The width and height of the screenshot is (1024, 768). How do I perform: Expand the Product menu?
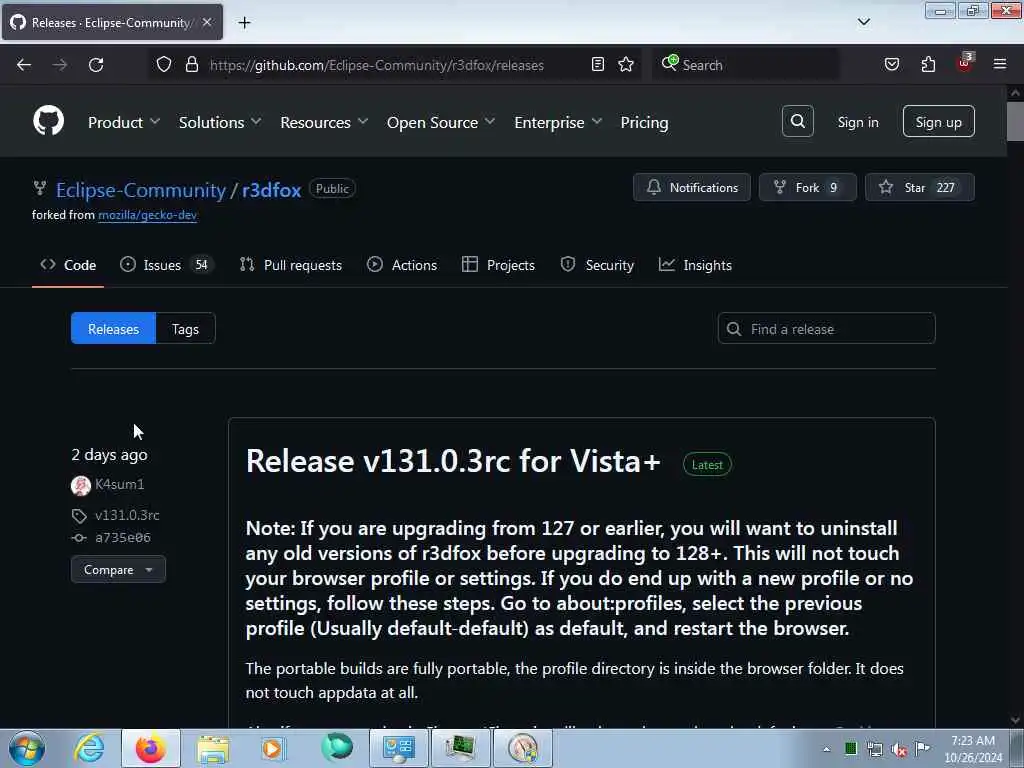[124, 122]
